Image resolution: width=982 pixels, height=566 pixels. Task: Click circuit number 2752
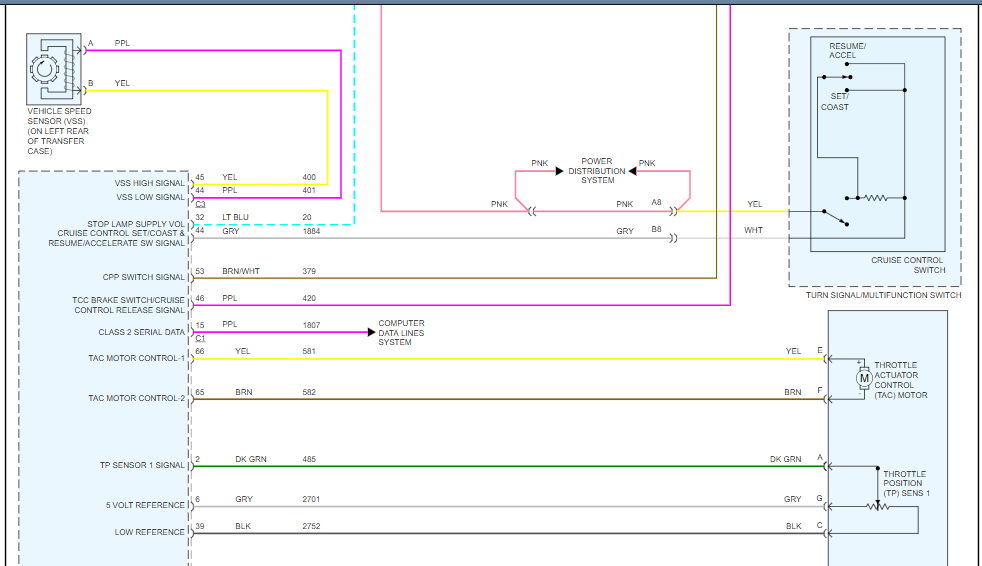click(x=311, y=526)
